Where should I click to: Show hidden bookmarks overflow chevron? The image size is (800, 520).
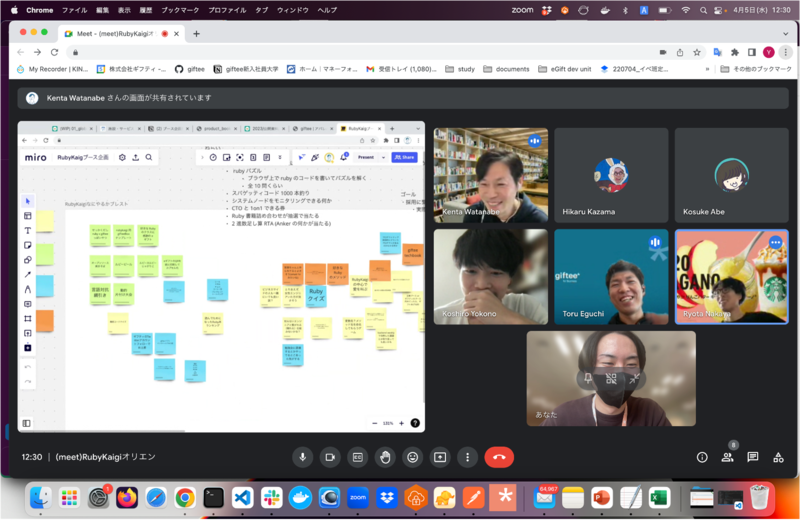(x=707, y=69)
